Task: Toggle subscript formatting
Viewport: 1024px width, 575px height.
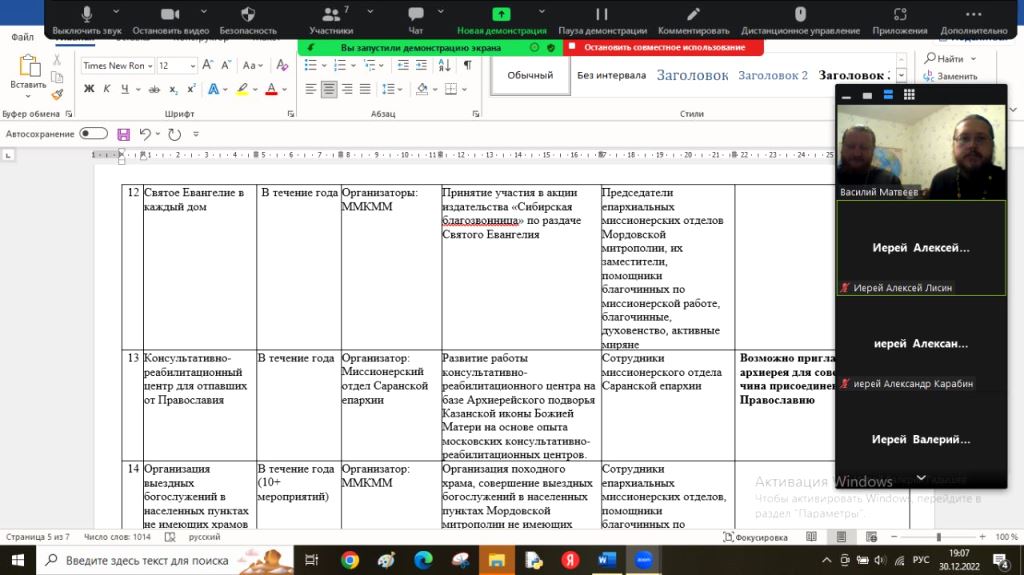Action: pos(173,89)
